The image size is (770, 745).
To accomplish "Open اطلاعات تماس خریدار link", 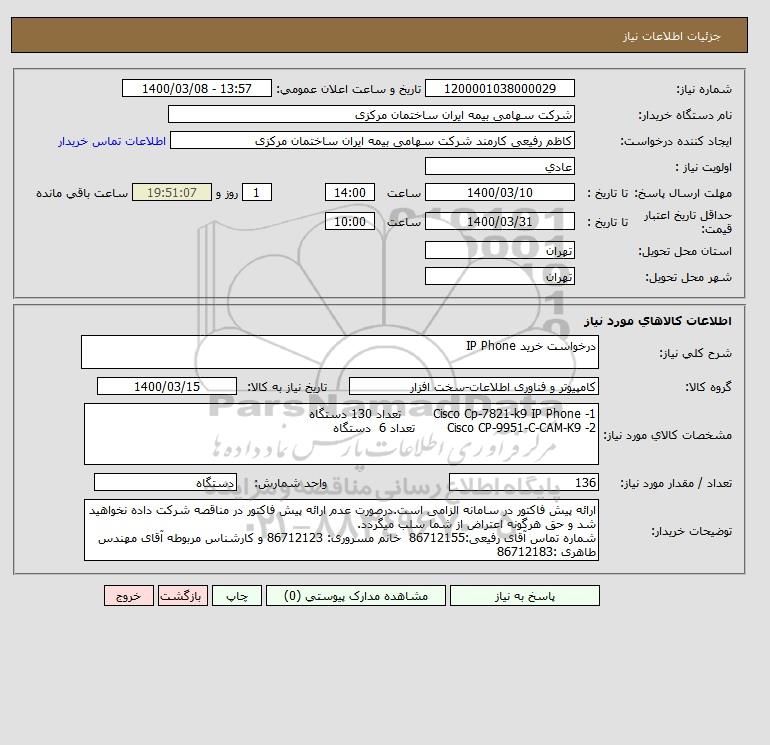I will (x=112, y=141).
